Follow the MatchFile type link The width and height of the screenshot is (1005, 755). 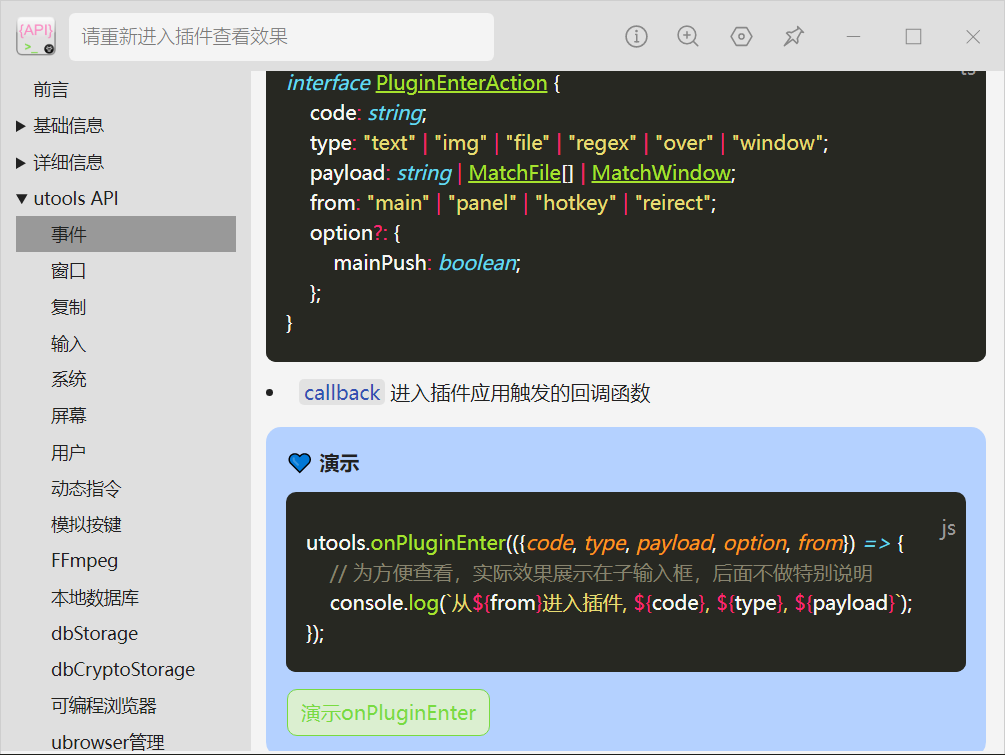[515, 173]
